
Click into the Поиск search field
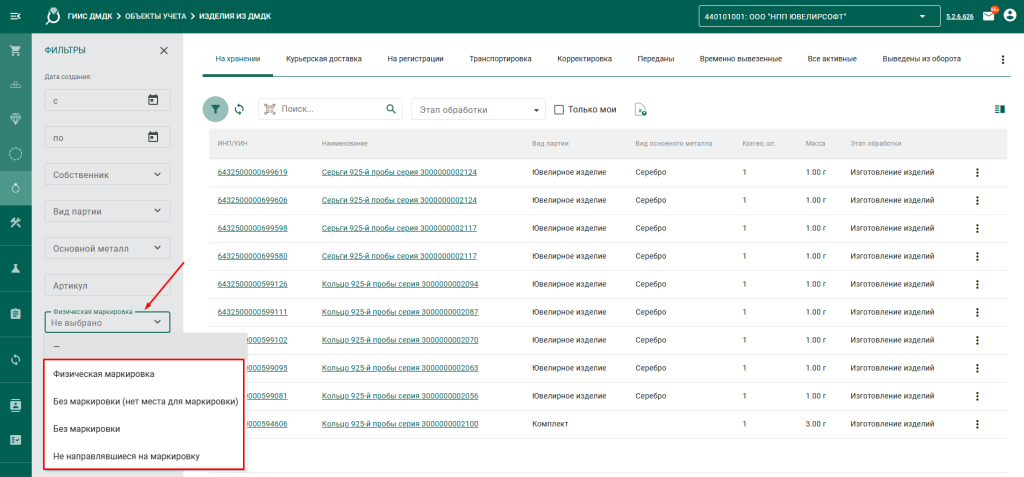pyautogui.click(x=331, y=109)
